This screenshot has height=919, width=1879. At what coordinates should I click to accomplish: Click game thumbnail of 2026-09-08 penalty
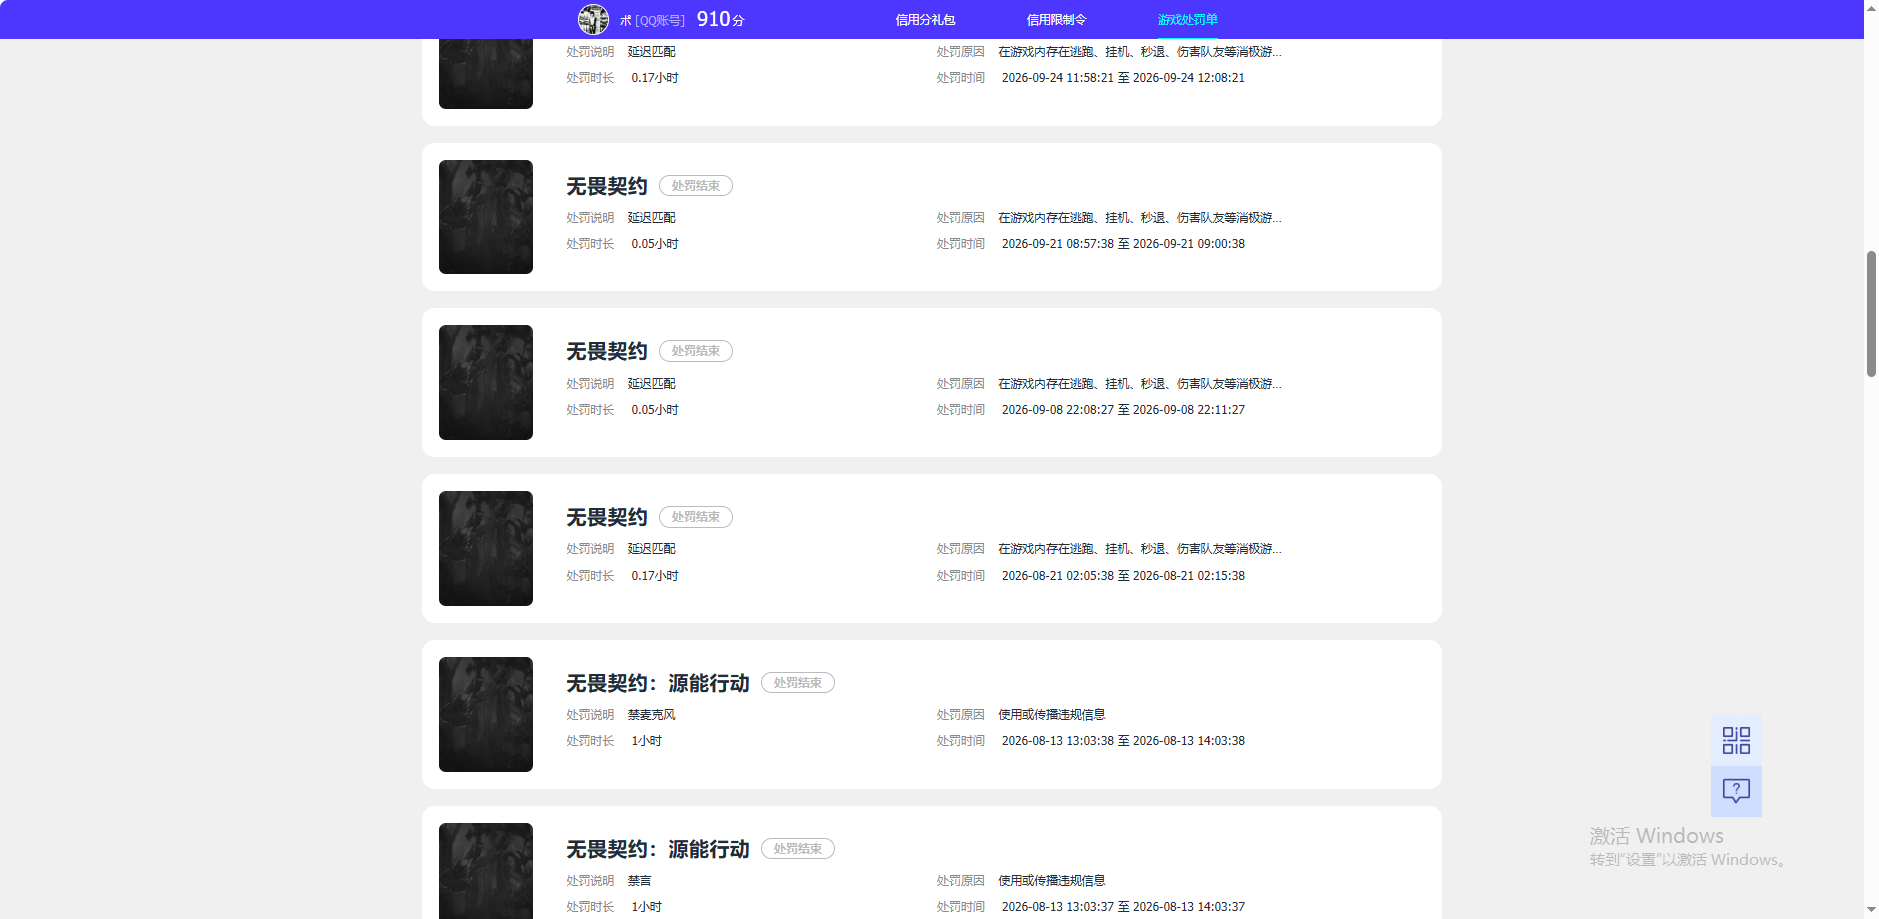[x=486, y=382]
